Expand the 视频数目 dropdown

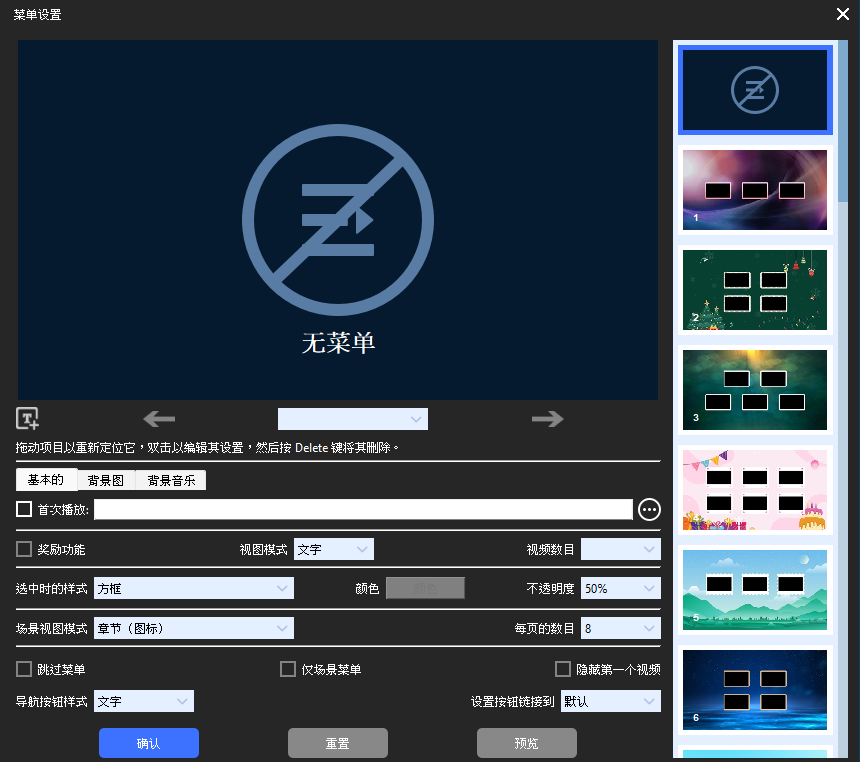620,549
